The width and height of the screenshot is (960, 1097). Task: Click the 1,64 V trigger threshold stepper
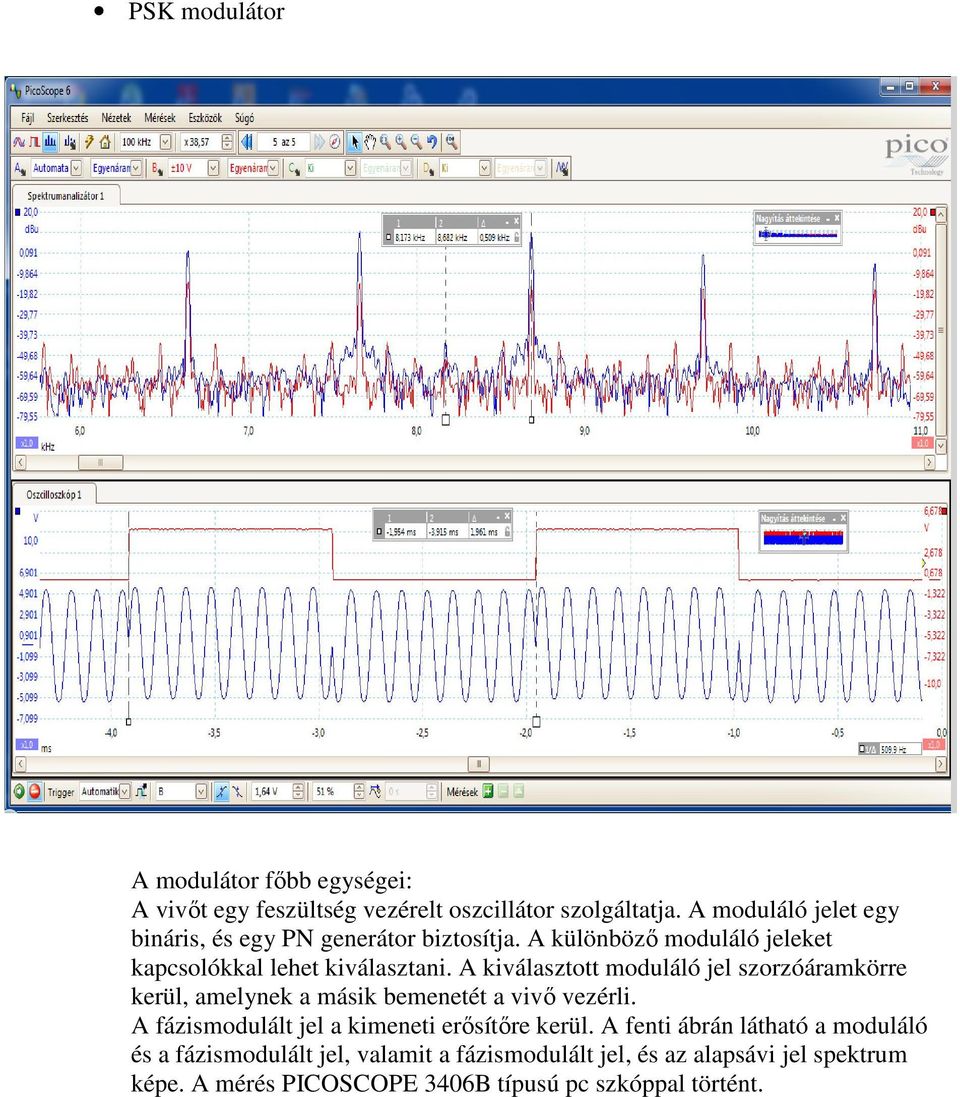298,791
